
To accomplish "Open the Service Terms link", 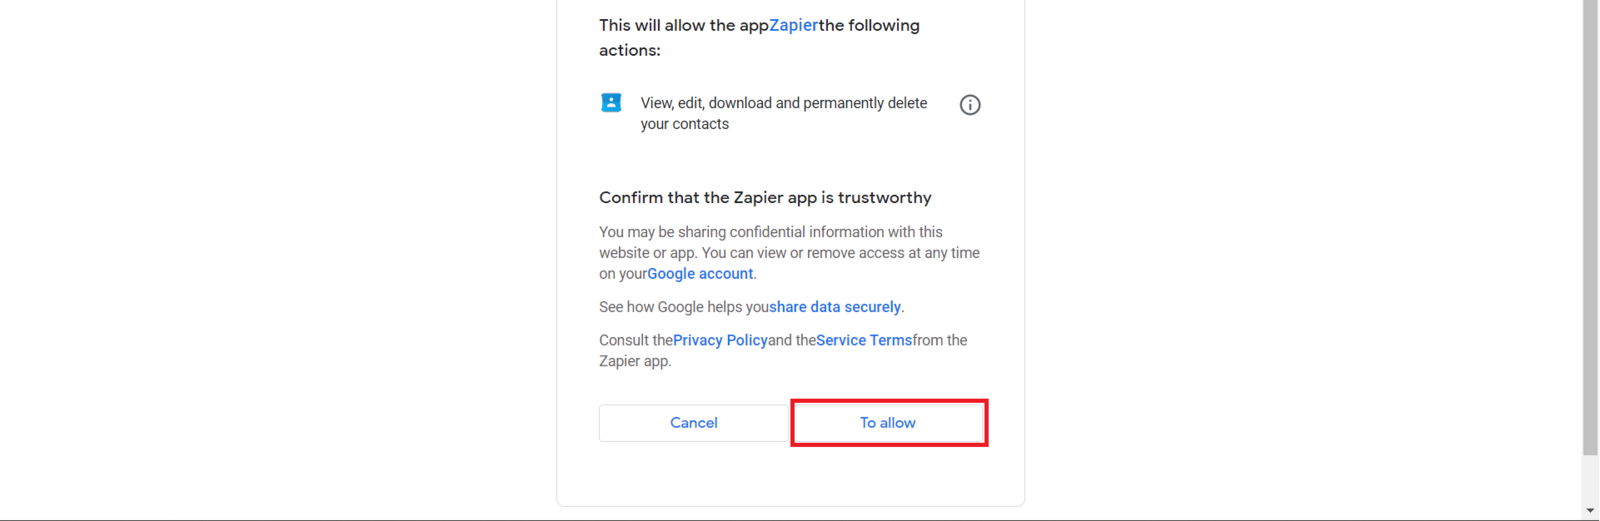I will click(864, 340).
